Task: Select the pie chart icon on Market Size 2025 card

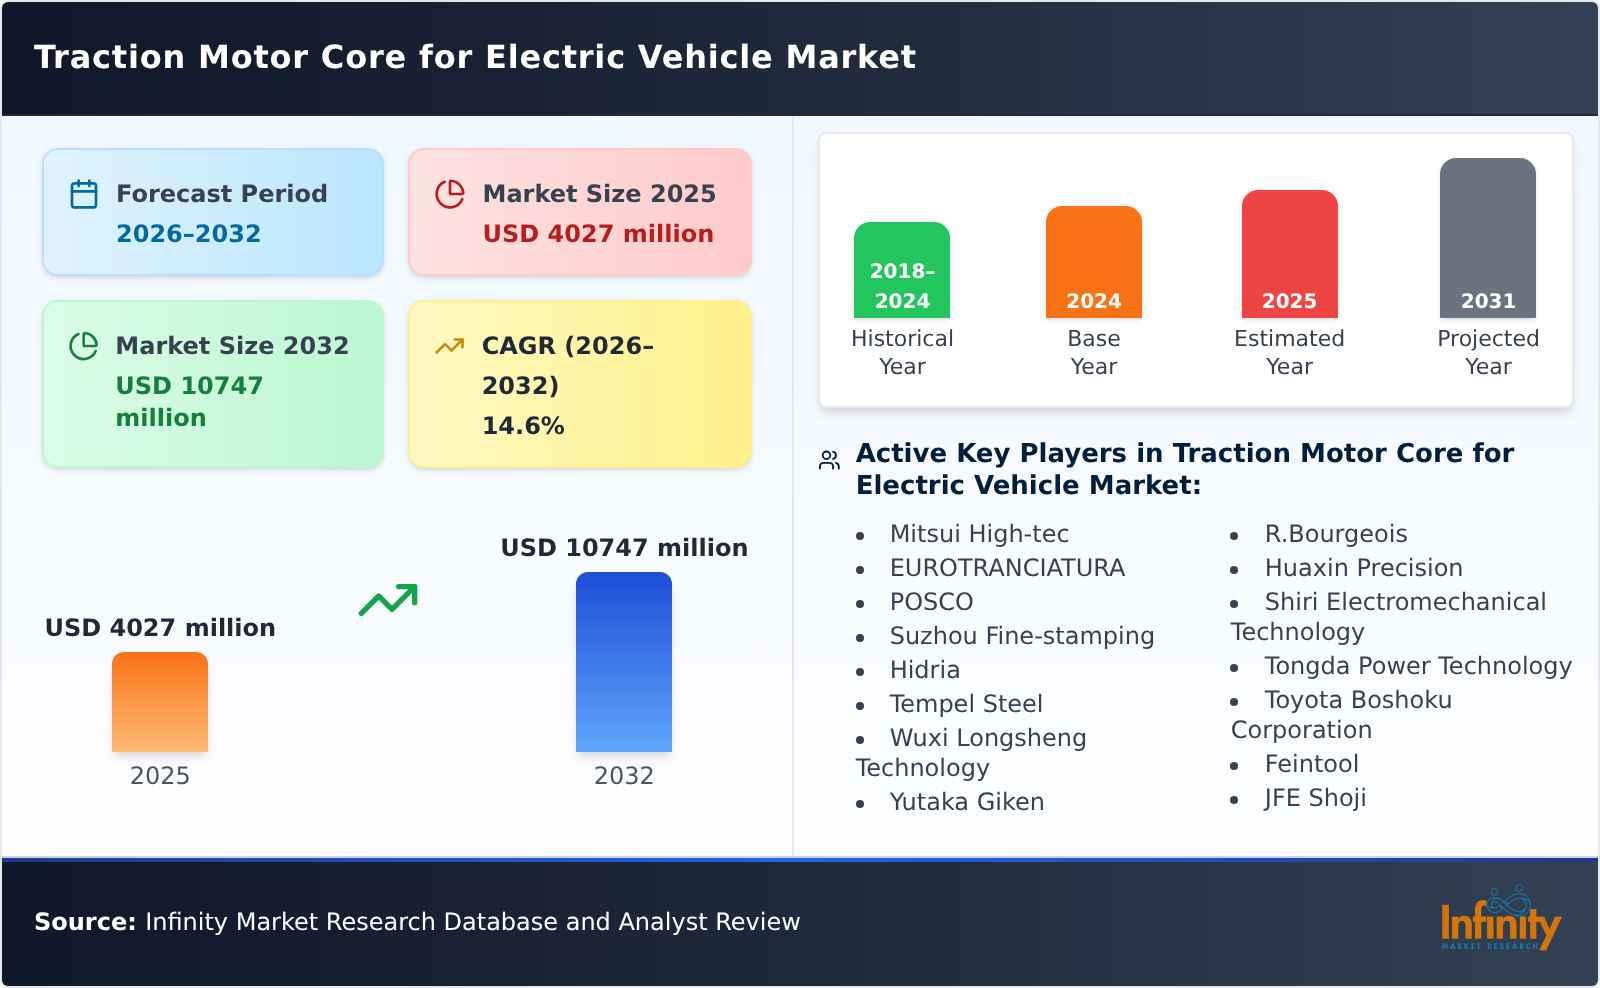Action: coord(450,194)
